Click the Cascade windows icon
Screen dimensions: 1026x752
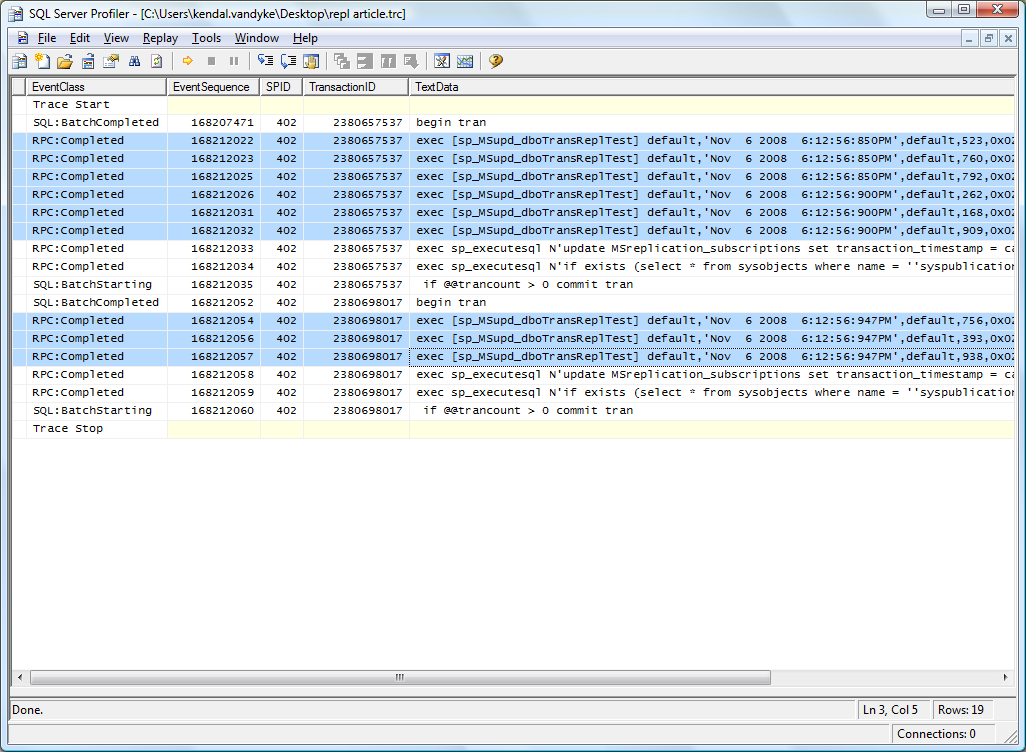pyautogui.click(x=342, y=61)
